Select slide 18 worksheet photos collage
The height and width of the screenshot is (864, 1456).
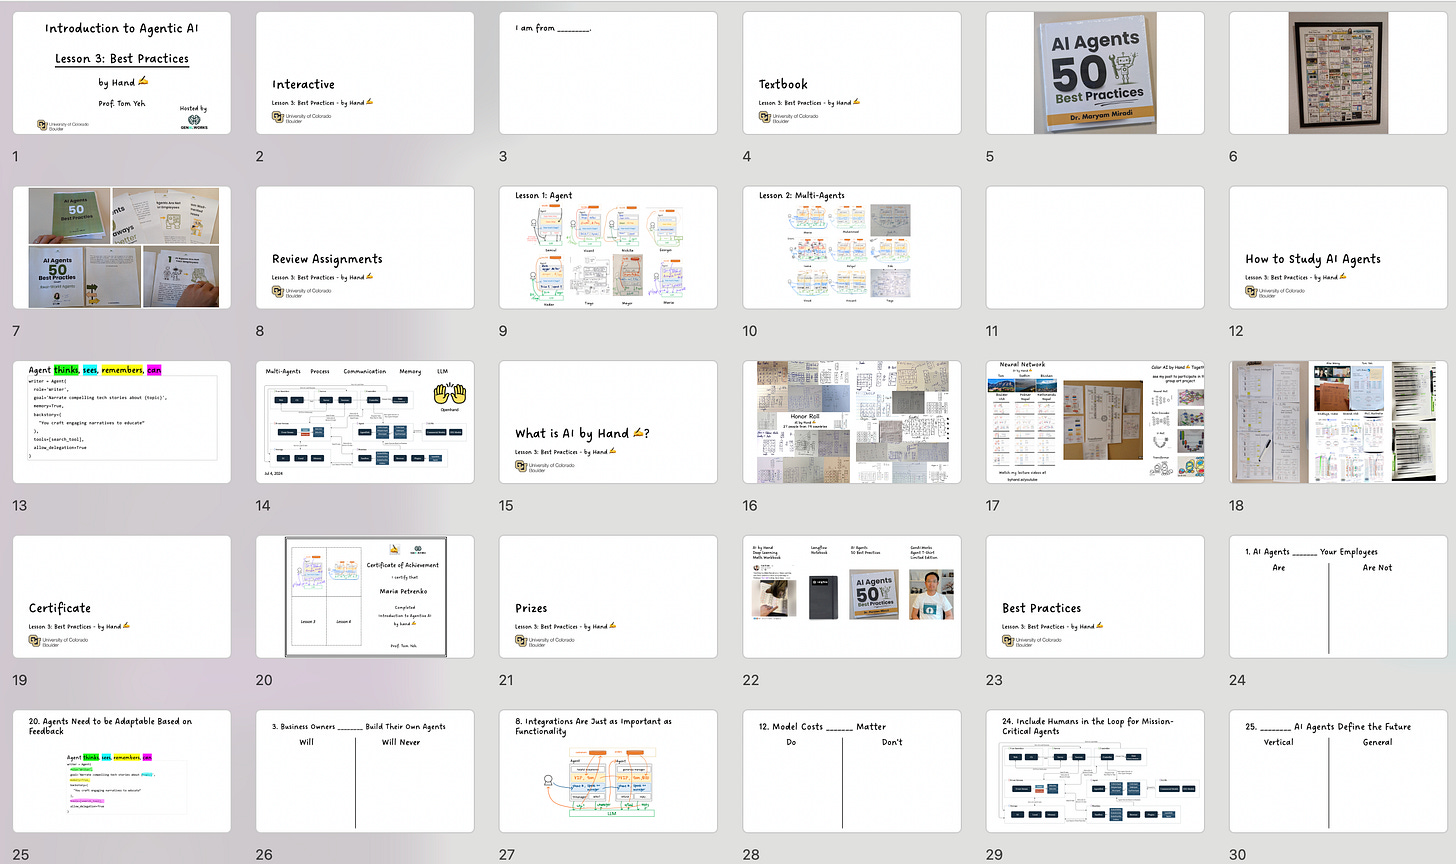pos(1338,422)
